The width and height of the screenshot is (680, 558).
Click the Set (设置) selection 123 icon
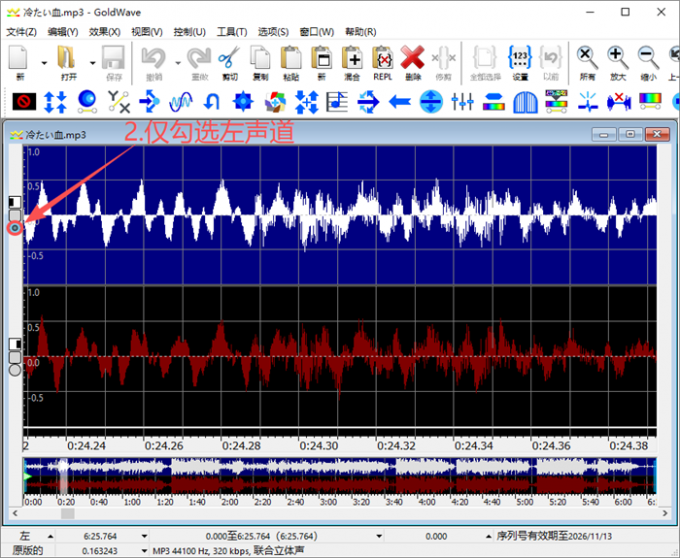coord(520,58)
